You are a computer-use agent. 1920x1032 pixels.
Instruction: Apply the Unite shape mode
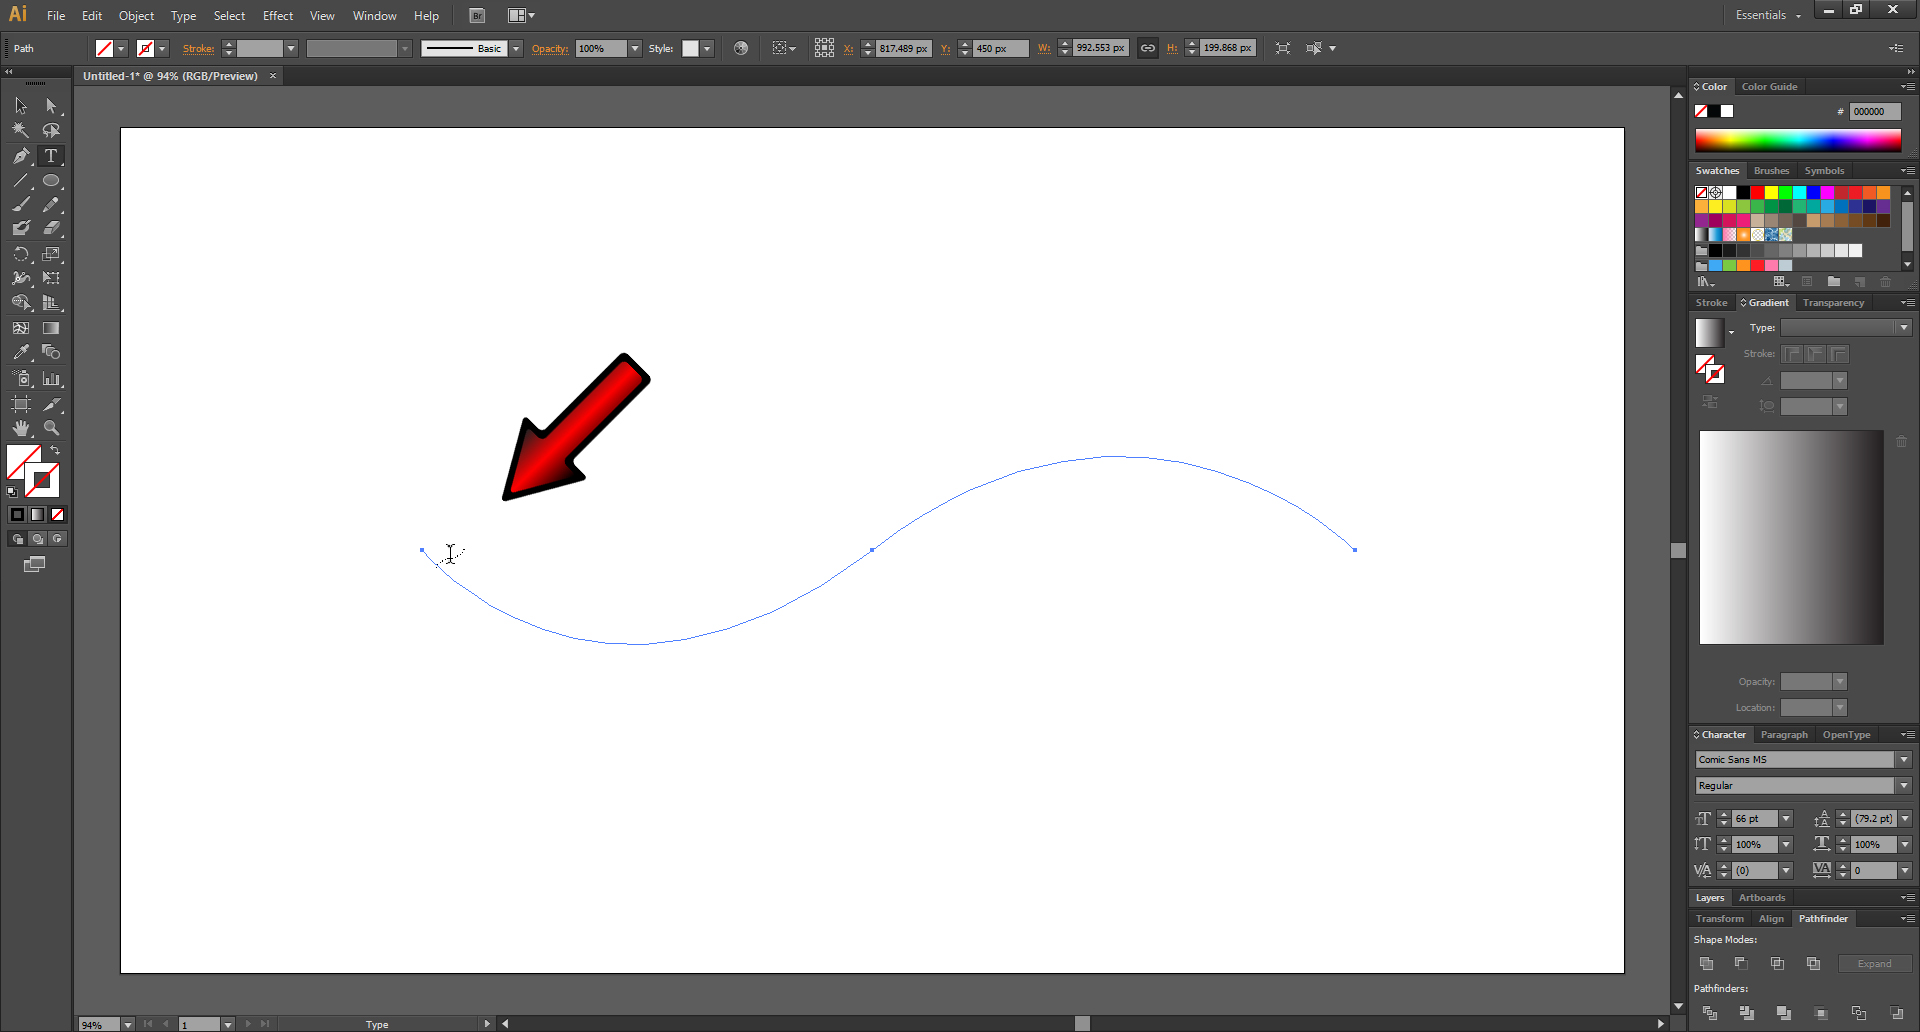pos(1707,964)
